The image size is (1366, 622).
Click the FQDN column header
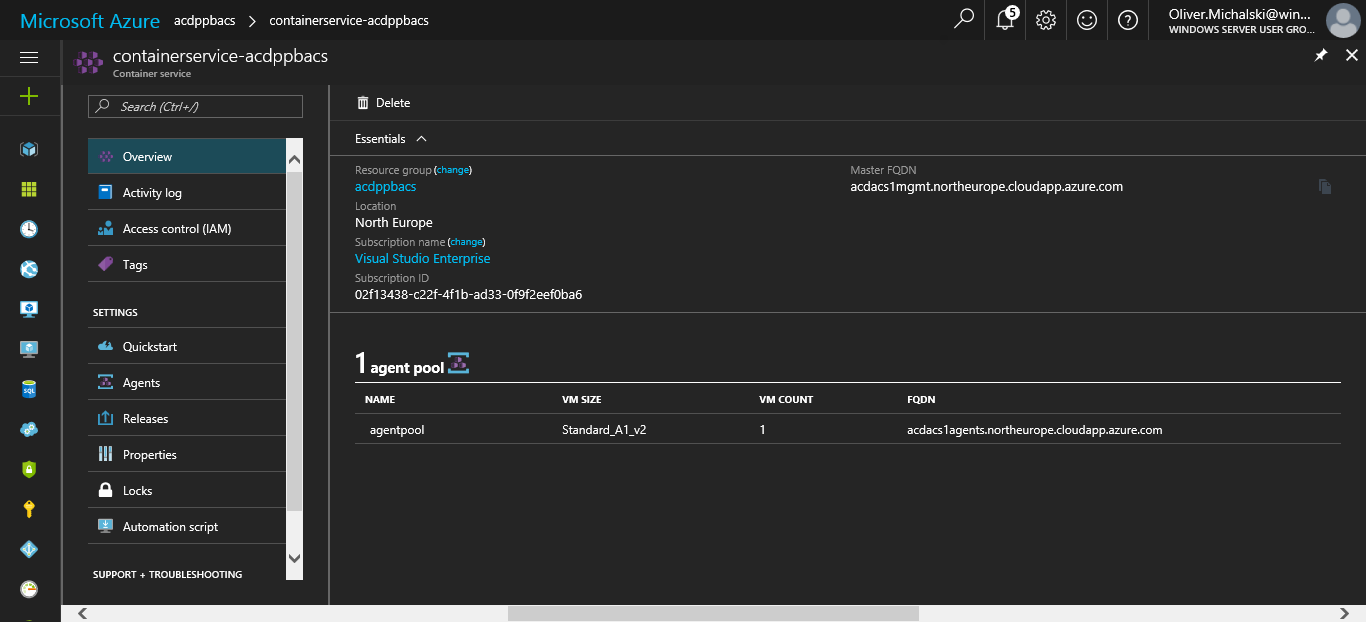click(921, 399)
